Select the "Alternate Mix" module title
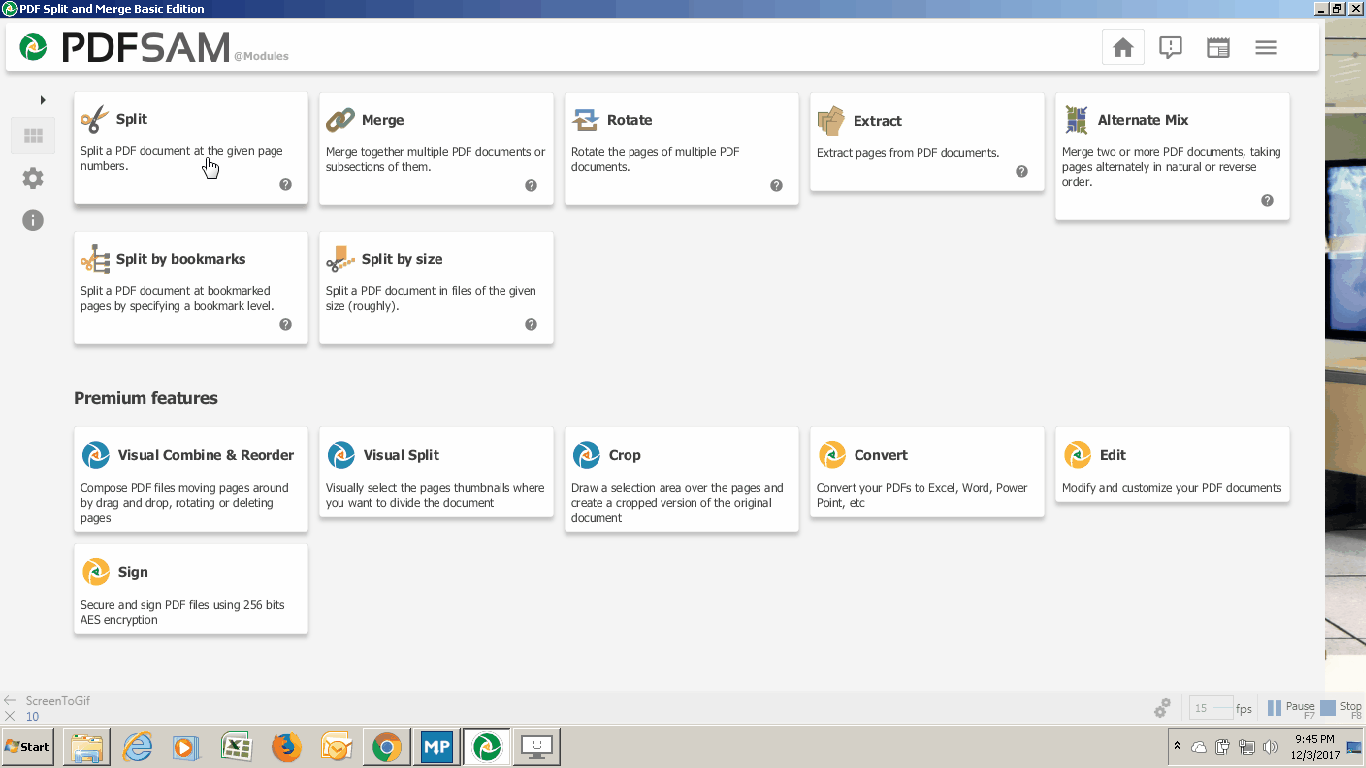Screen dimensions: 1366x768 1143,120
